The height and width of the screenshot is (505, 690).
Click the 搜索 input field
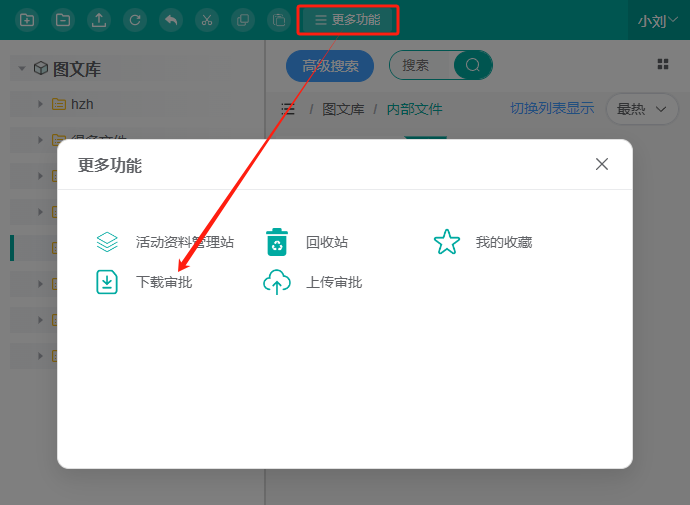420,66
